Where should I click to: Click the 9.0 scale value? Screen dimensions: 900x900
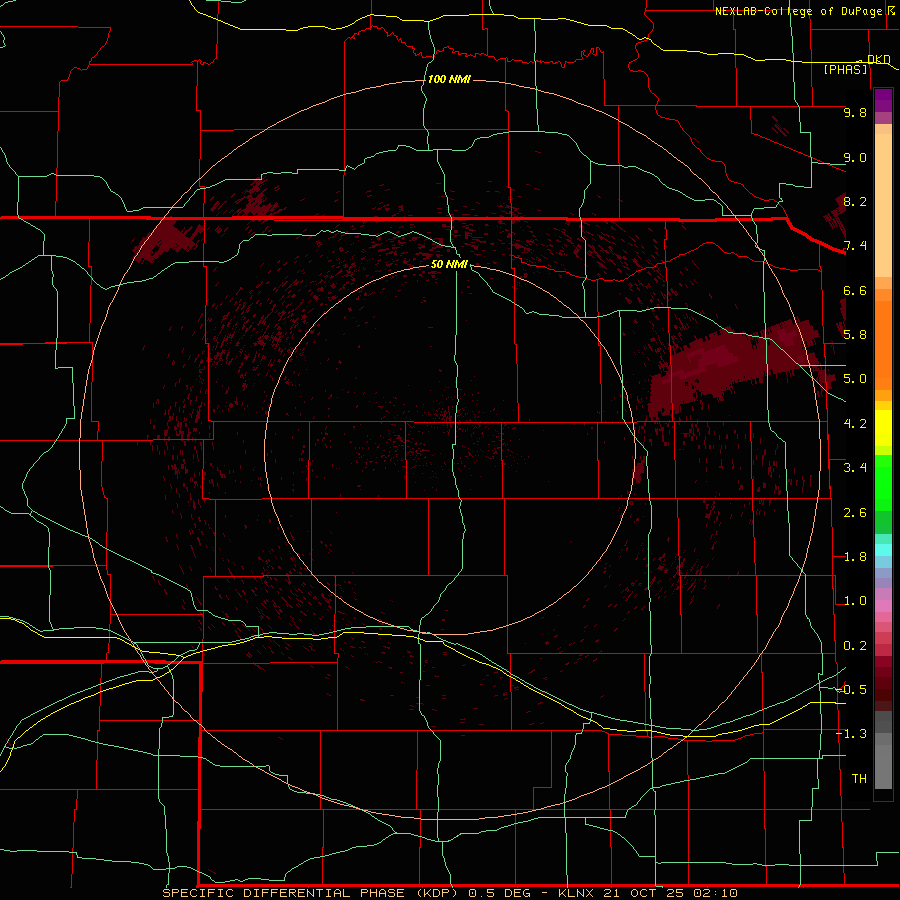coord(855,157)
